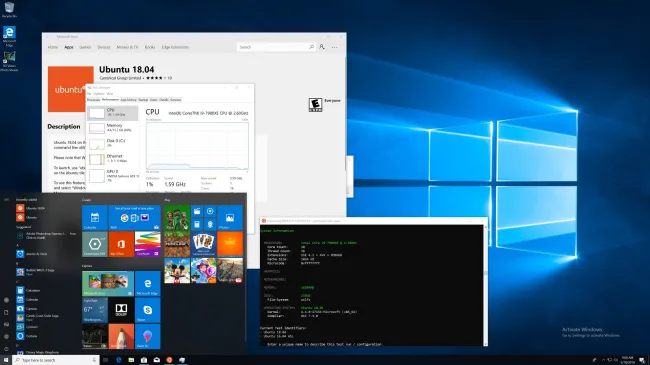Open the Store account profile icon
650x365 pixels.
[x=322, y=47]
